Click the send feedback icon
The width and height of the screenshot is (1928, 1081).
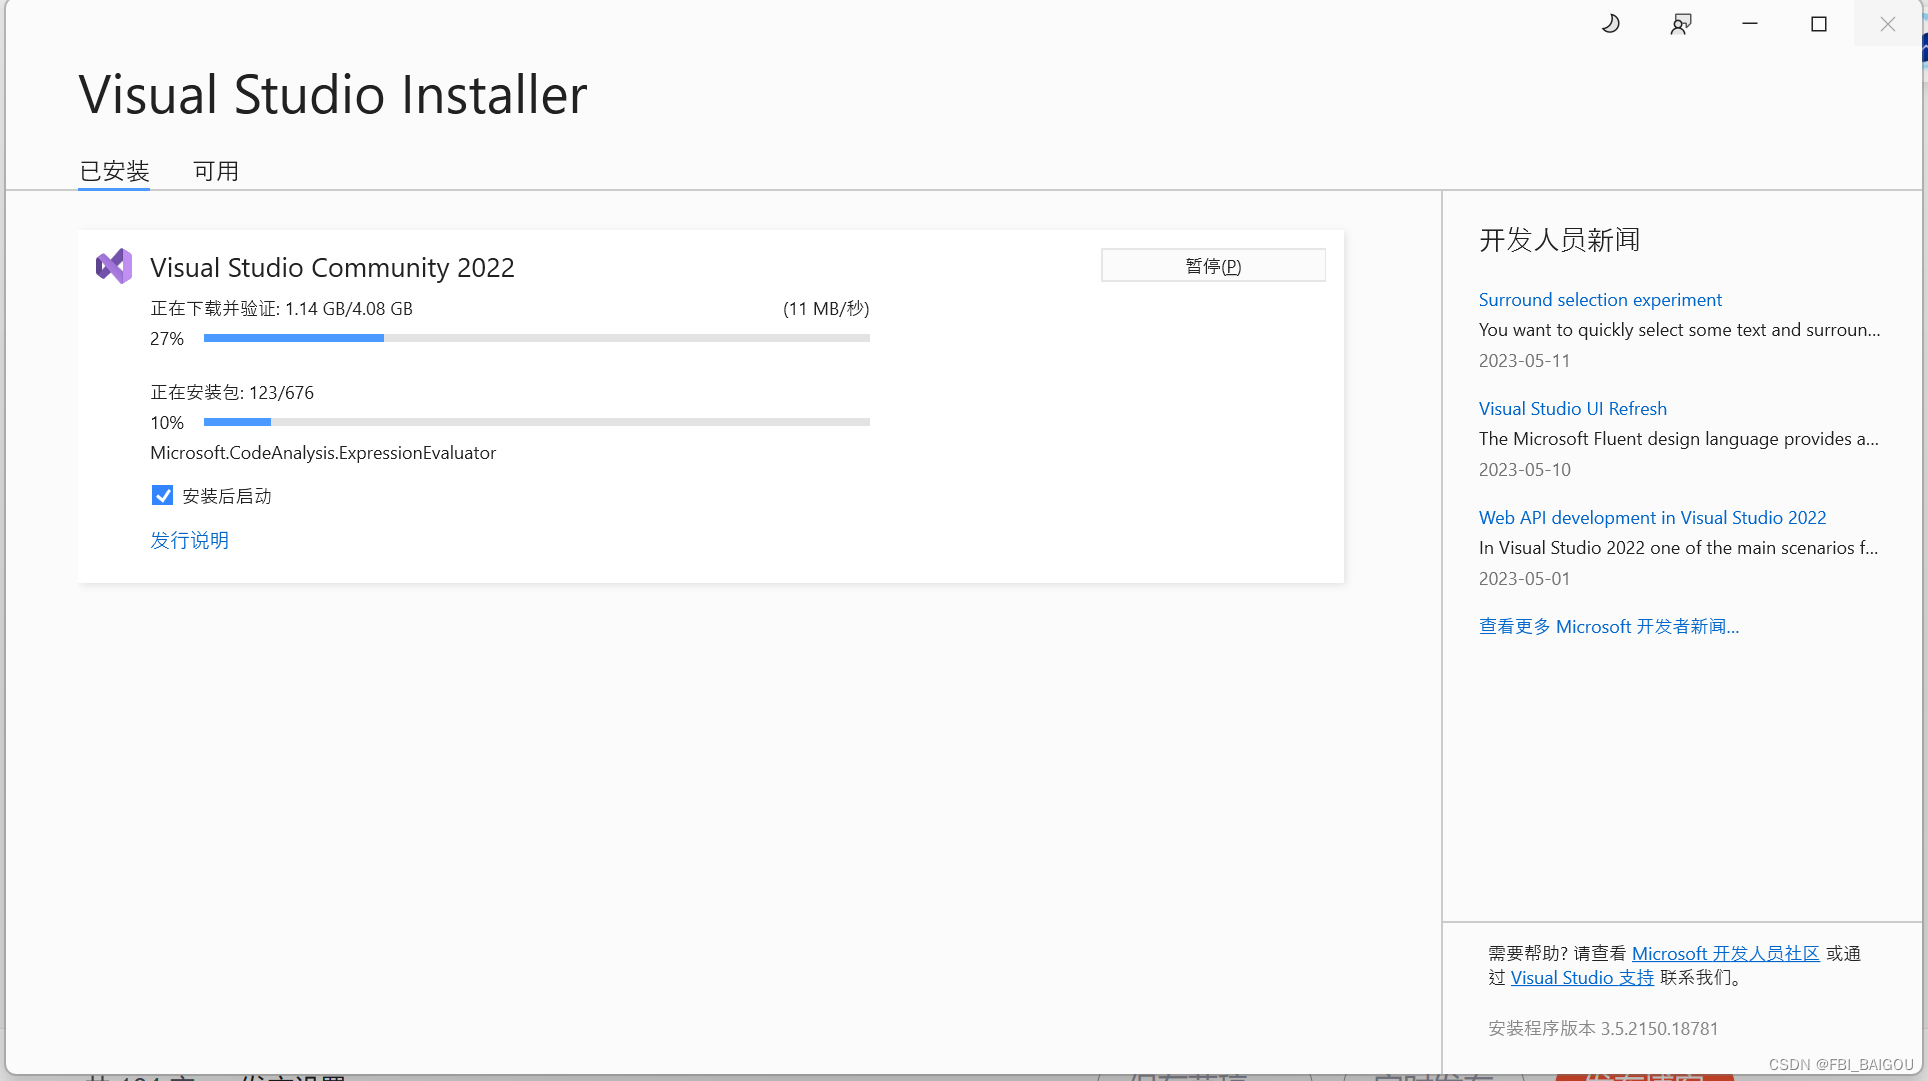tap(1681, 24)
